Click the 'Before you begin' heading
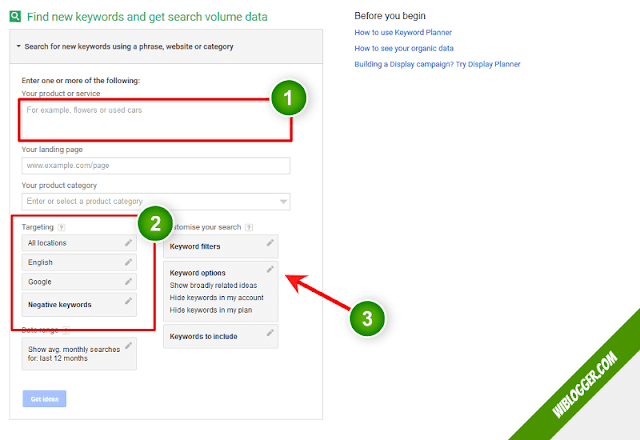640x440 pixels. [390, 16]
